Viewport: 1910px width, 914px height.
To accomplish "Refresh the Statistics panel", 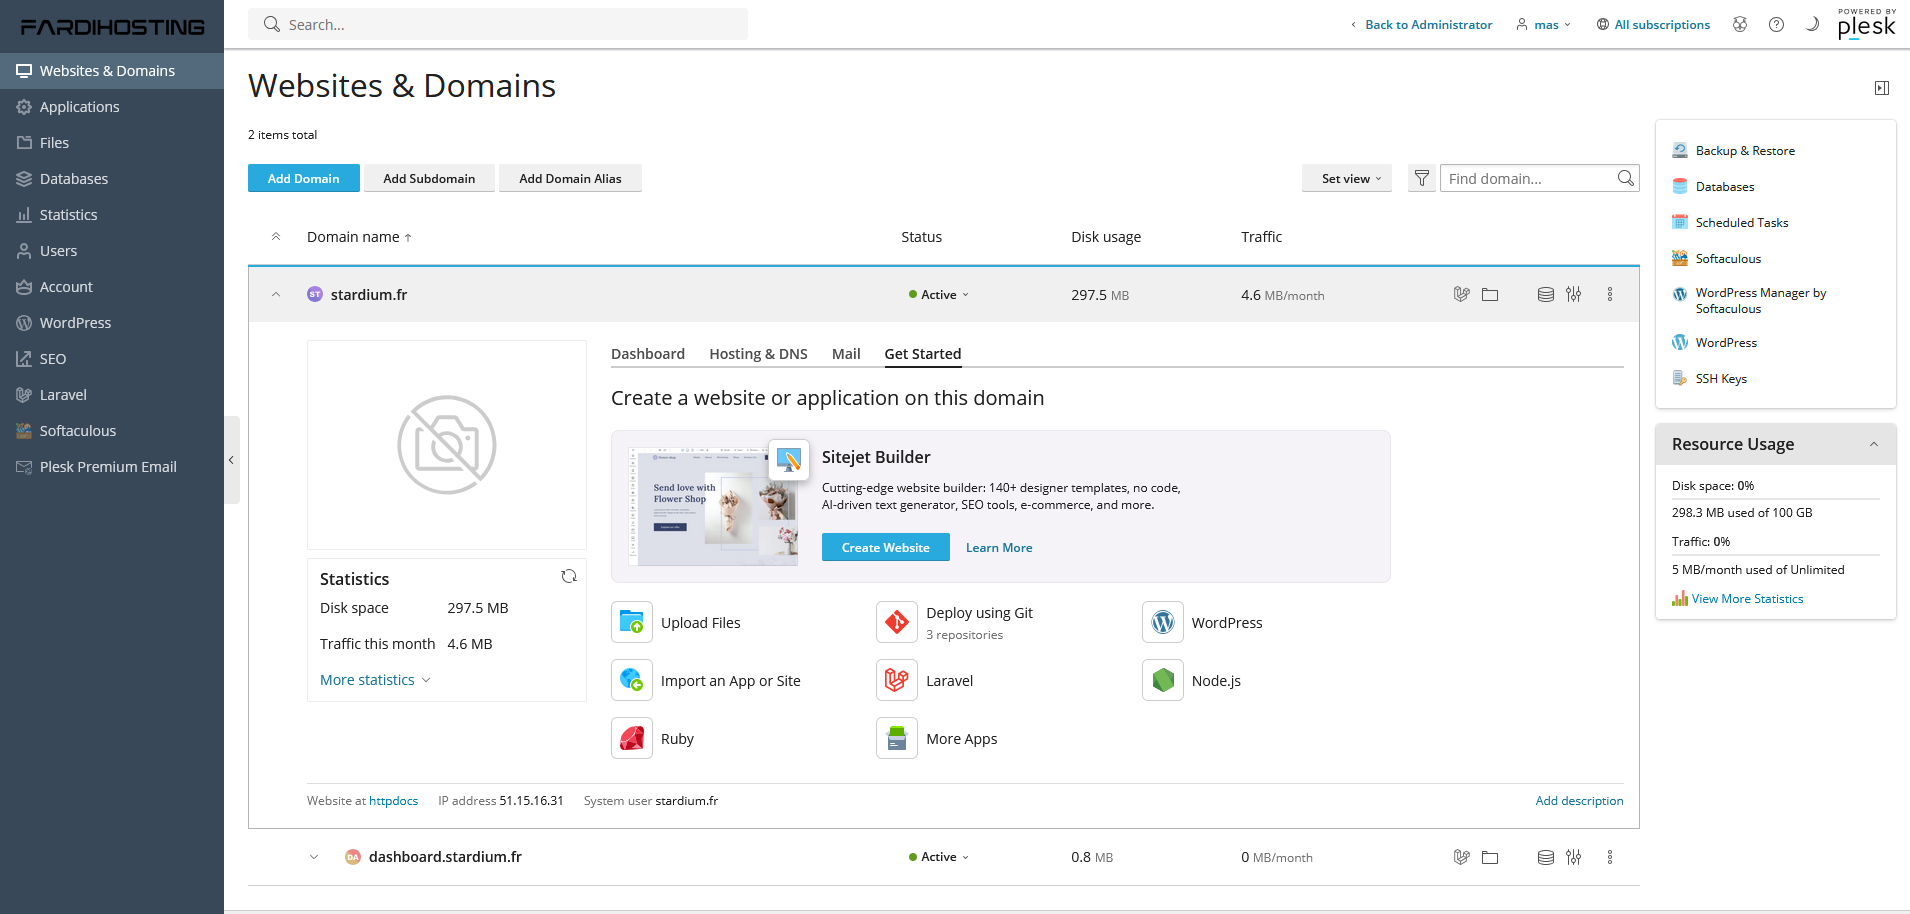I will [x=569, y=576].
